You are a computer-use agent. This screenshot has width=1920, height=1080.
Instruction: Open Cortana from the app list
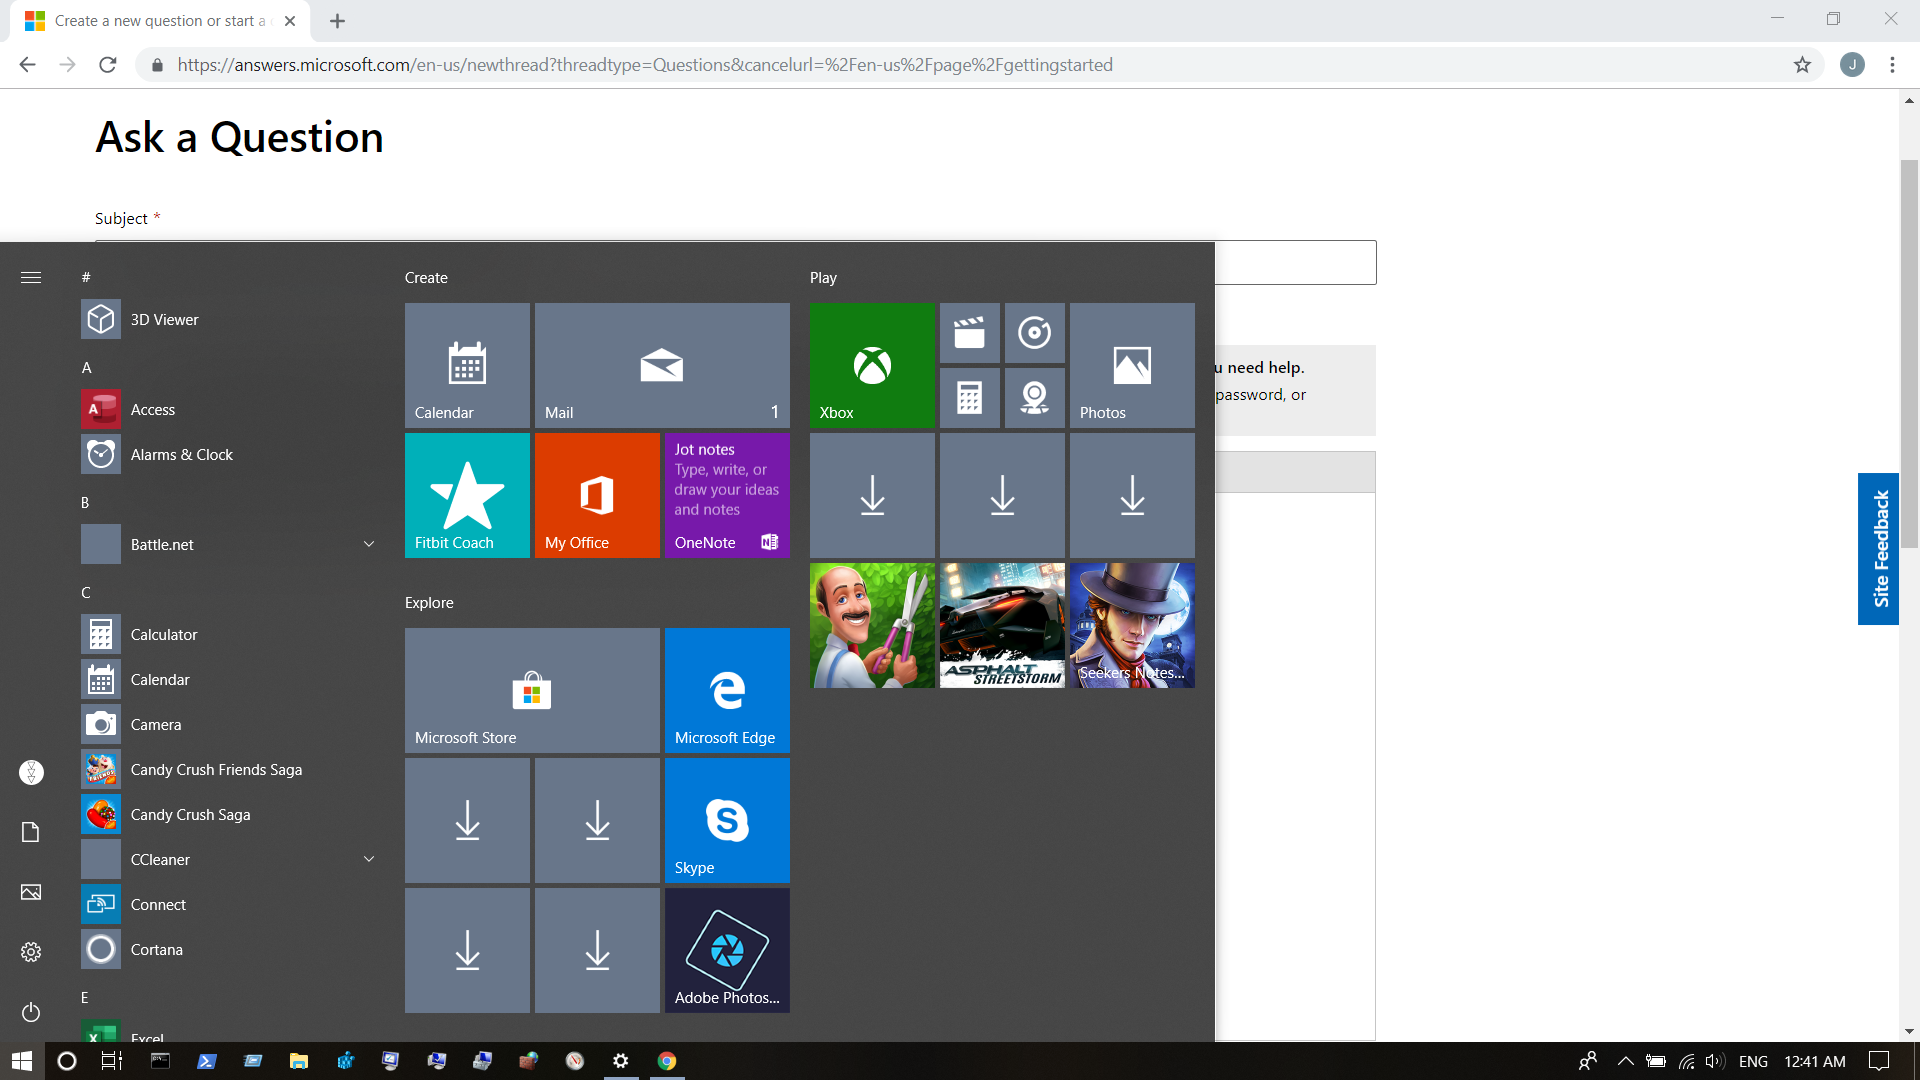228,950
